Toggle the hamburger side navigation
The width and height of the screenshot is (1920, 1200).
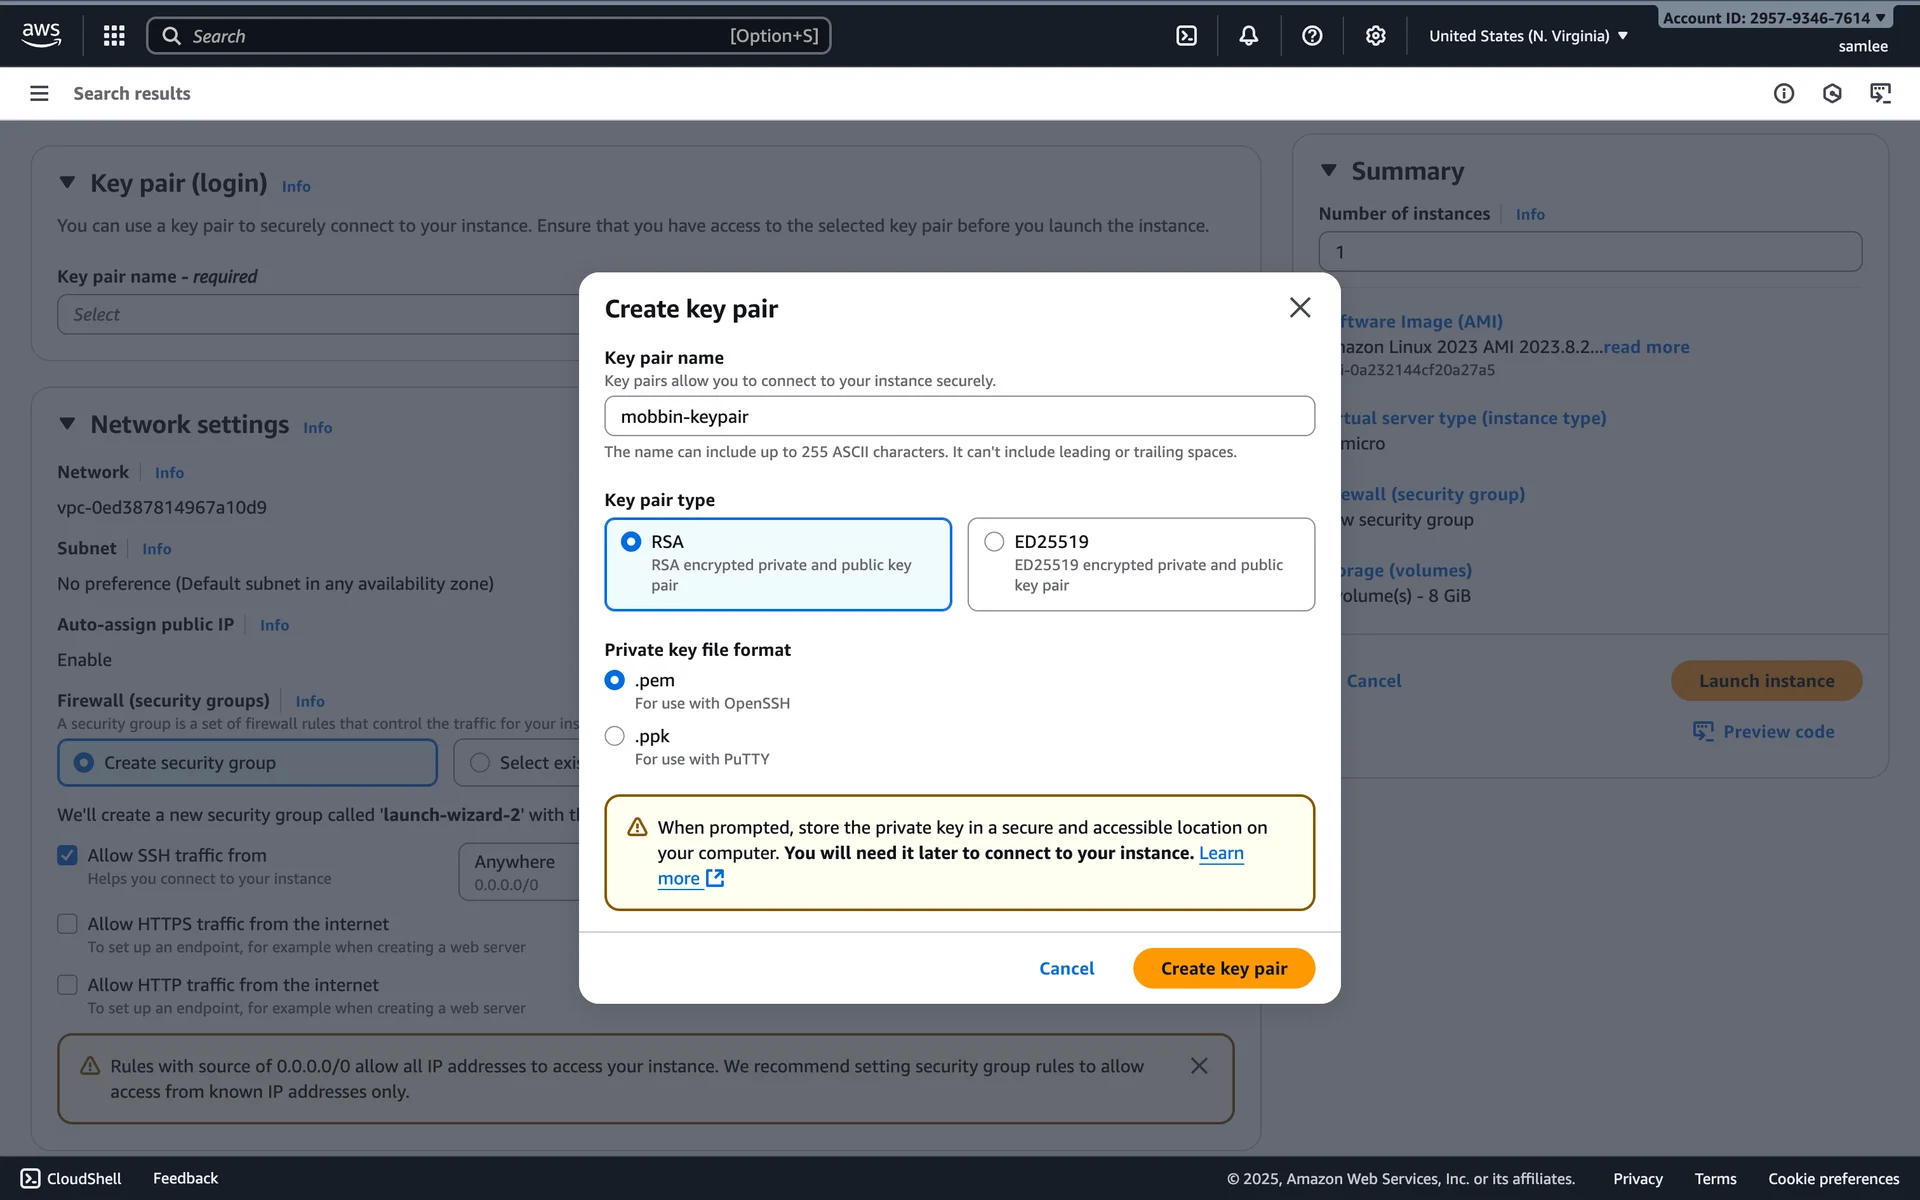pos(39,93)
